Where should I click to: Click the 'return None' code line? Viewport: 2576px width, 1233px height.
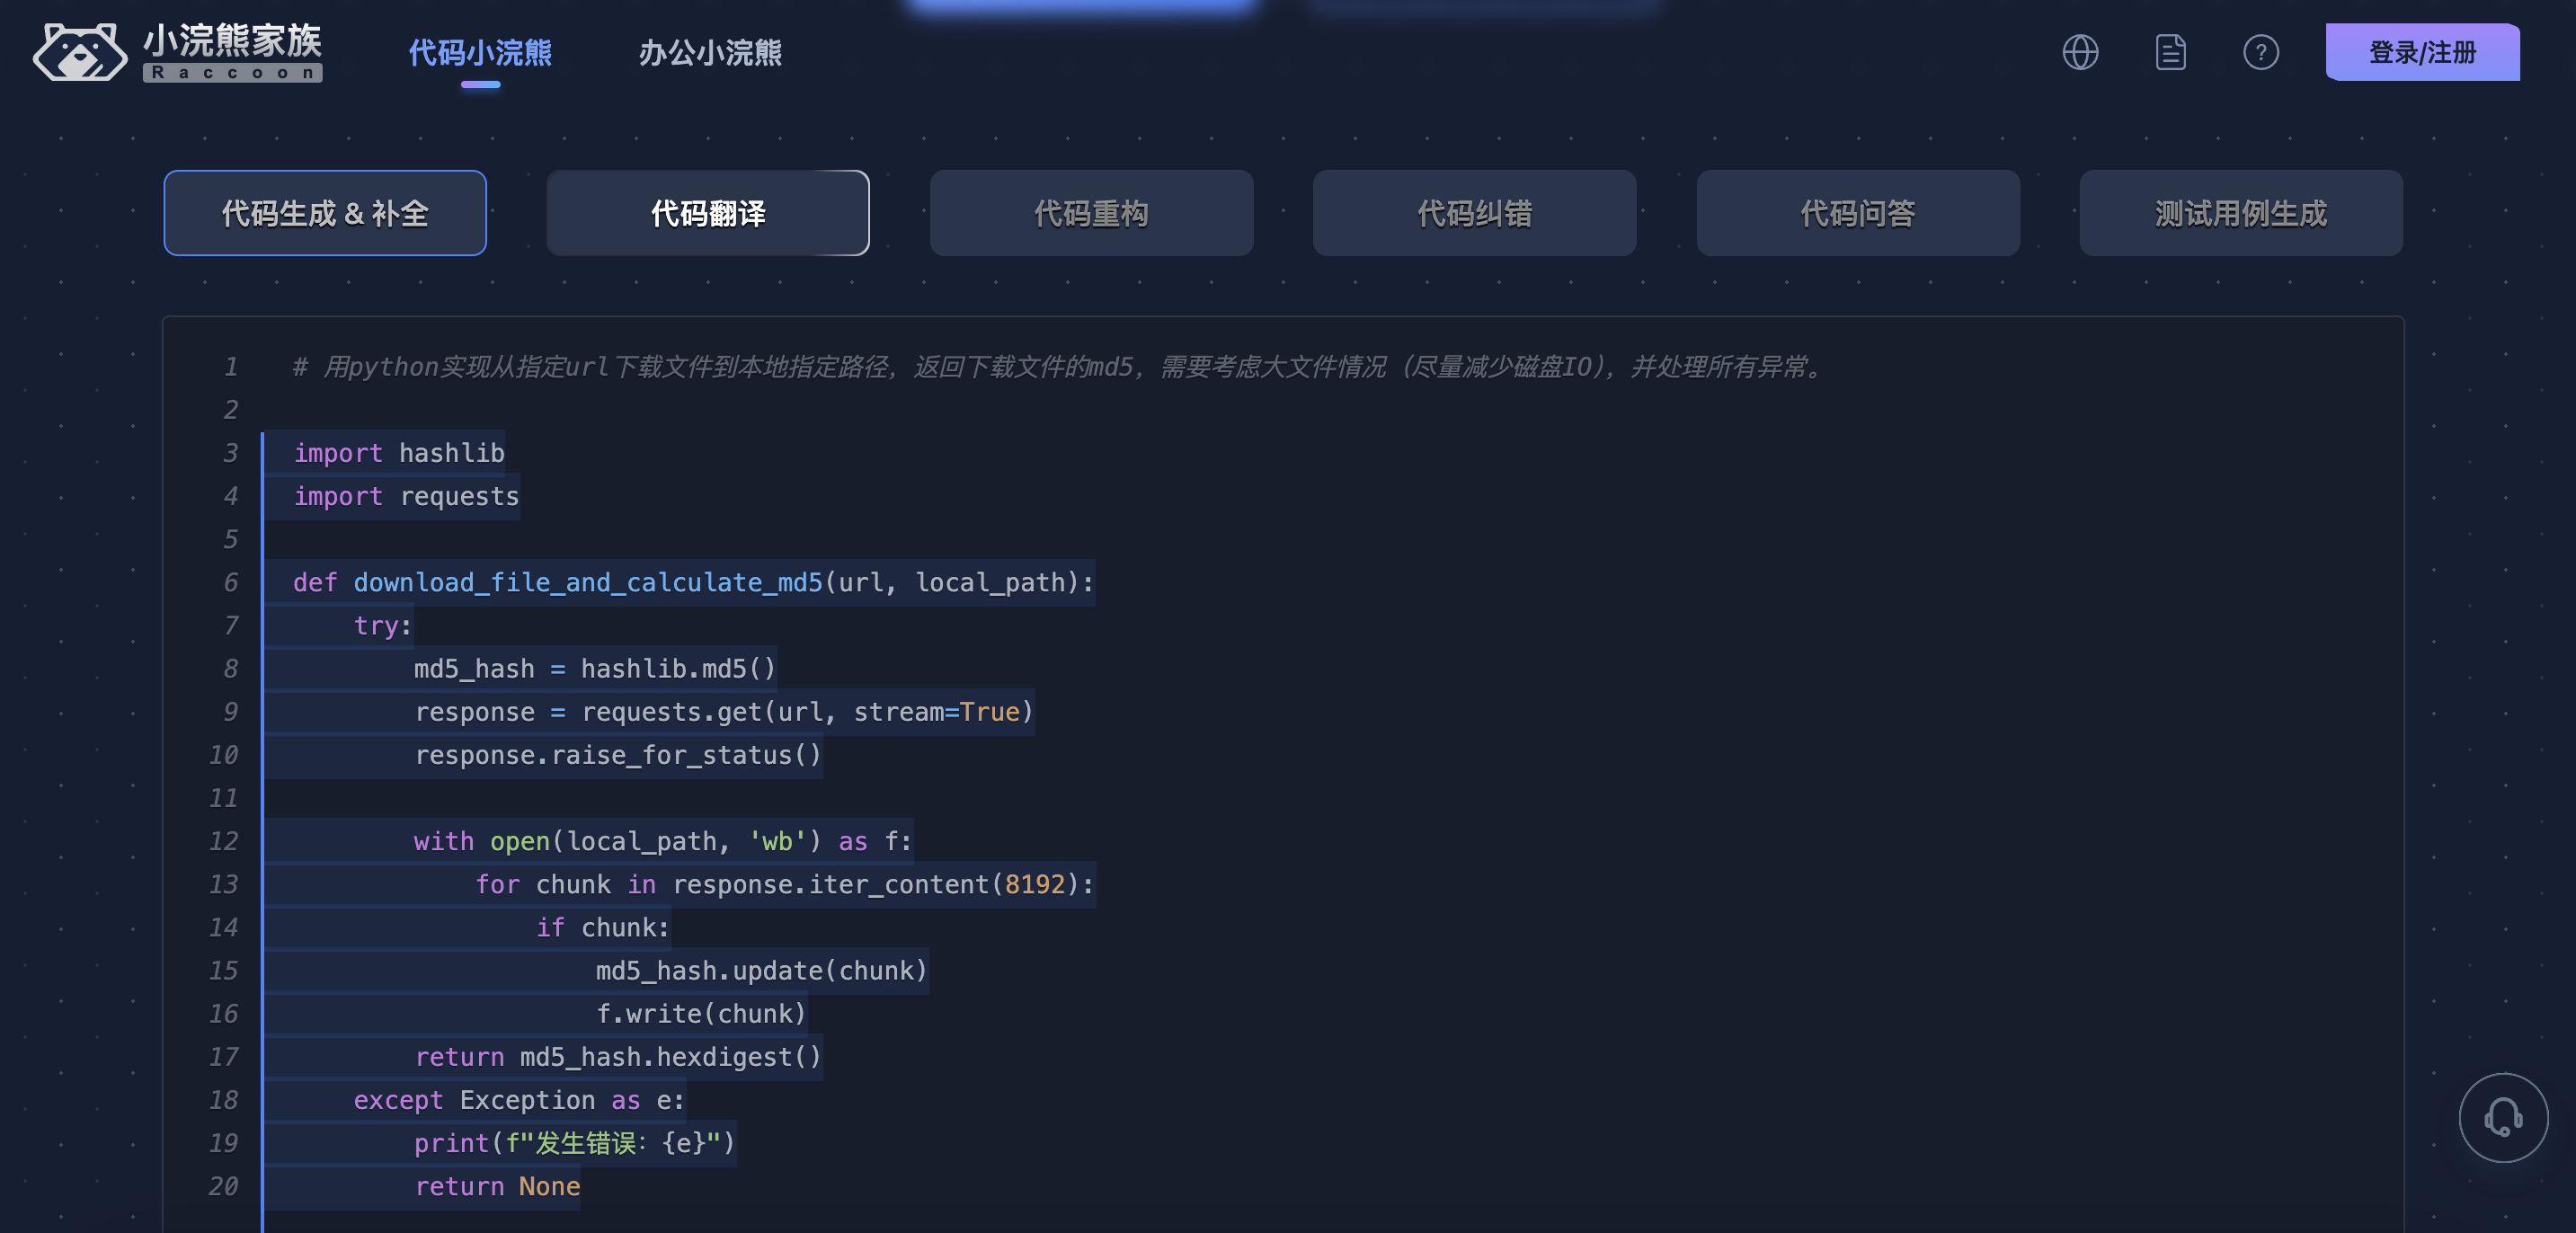click(x=497, y=1186)
